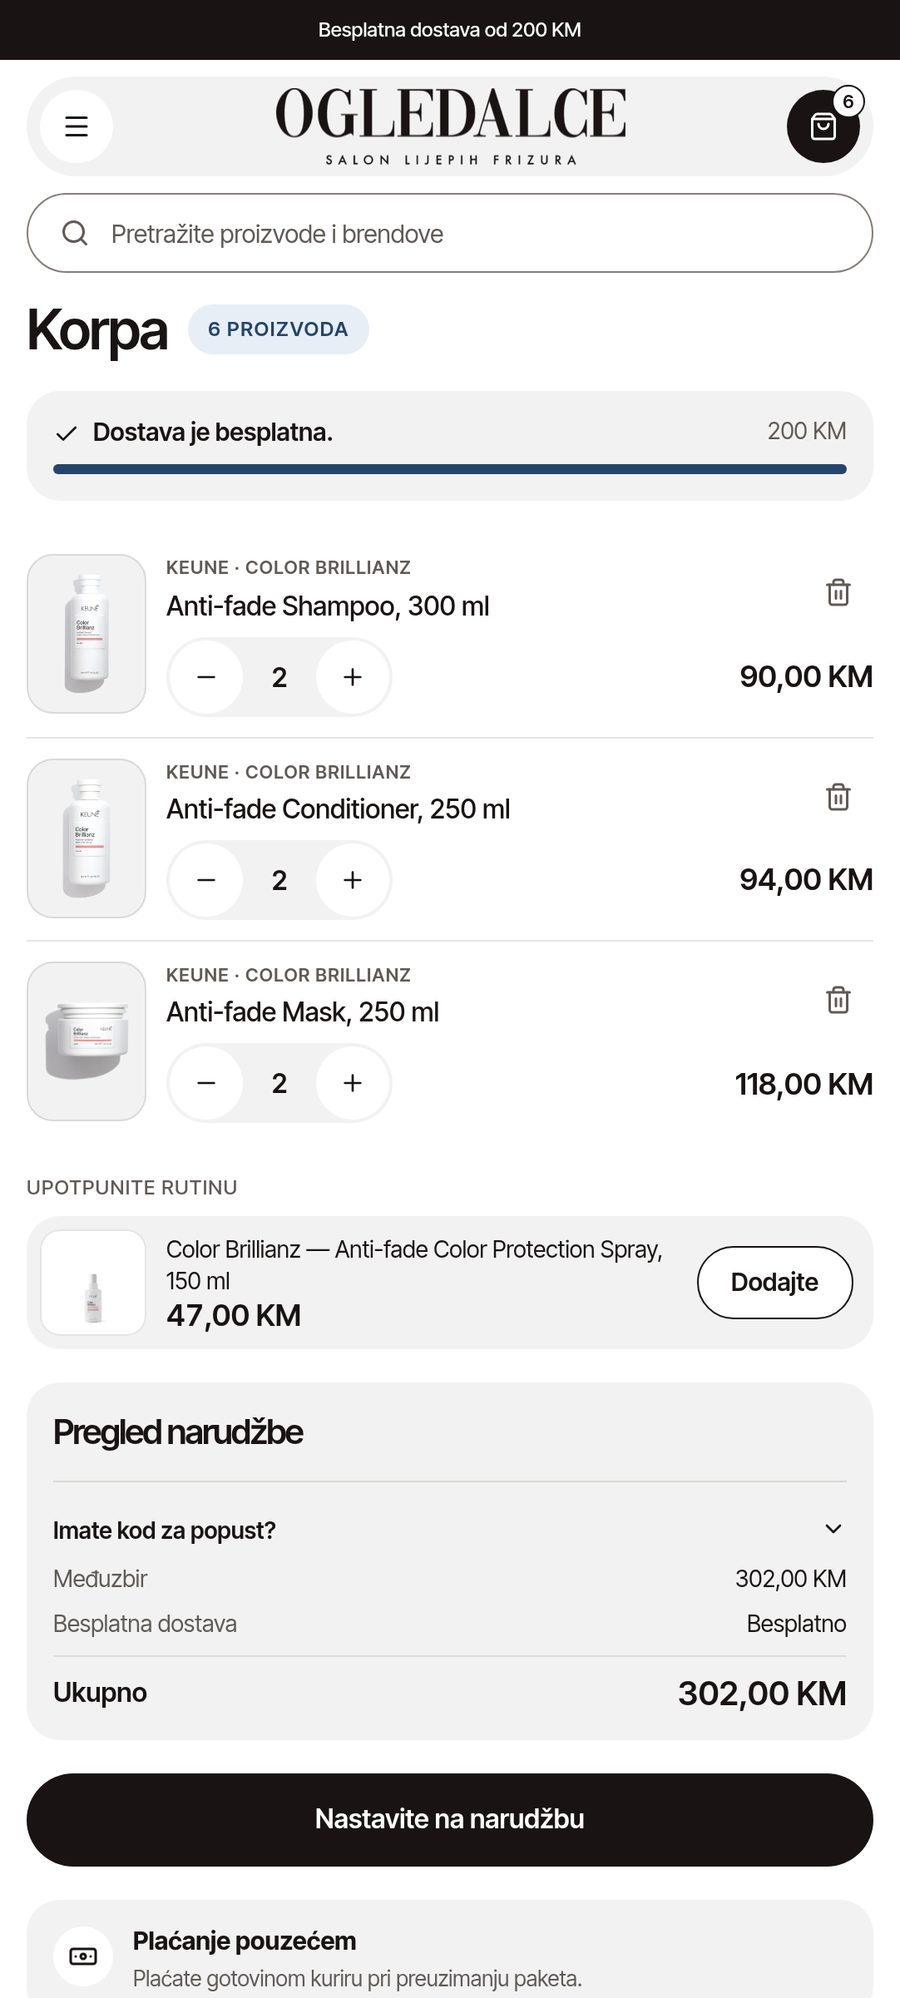Focus the product search field

coord(449,233)
